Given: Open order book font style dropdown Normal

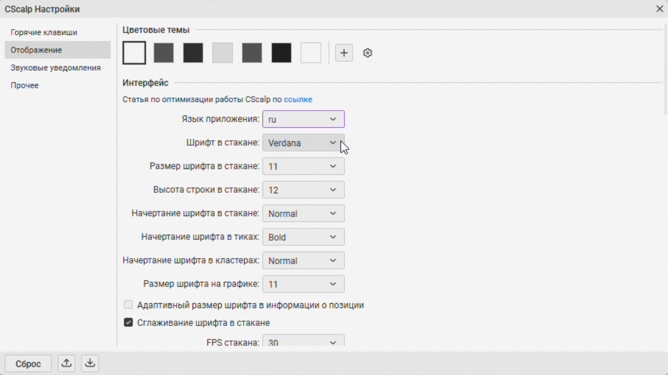Looking at the screenshot, I should [303, 213].
